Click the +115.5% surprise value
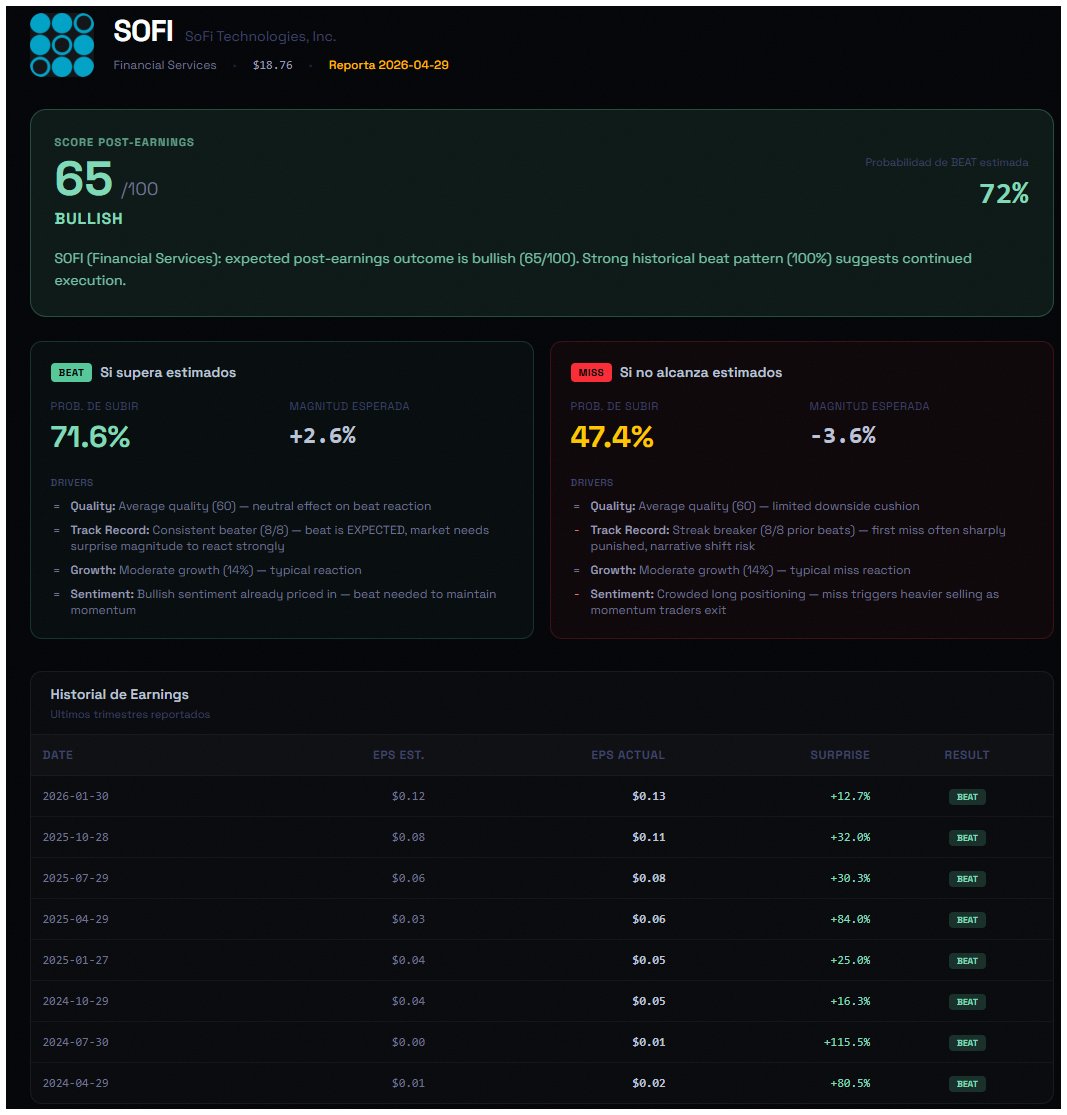Image resolution: width=1067 pixels, height=1115 pixels. (846, 1042)
